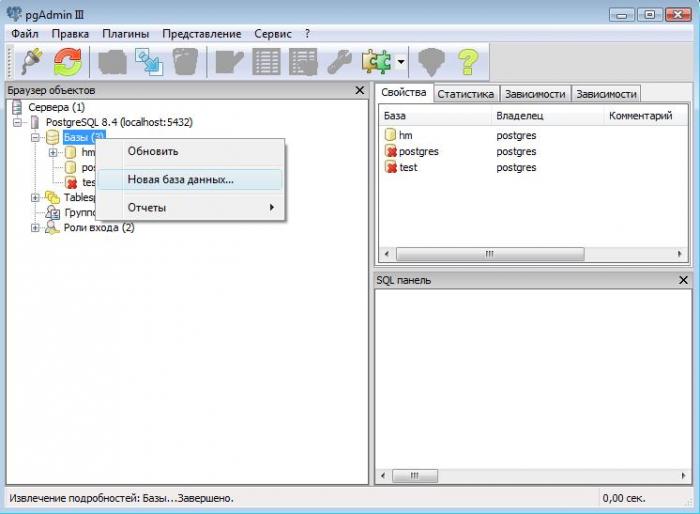This screenshot has height=514, width=700.
Task: Click the trash drop object toolbar icon
Action: click(x=185, y=62)
